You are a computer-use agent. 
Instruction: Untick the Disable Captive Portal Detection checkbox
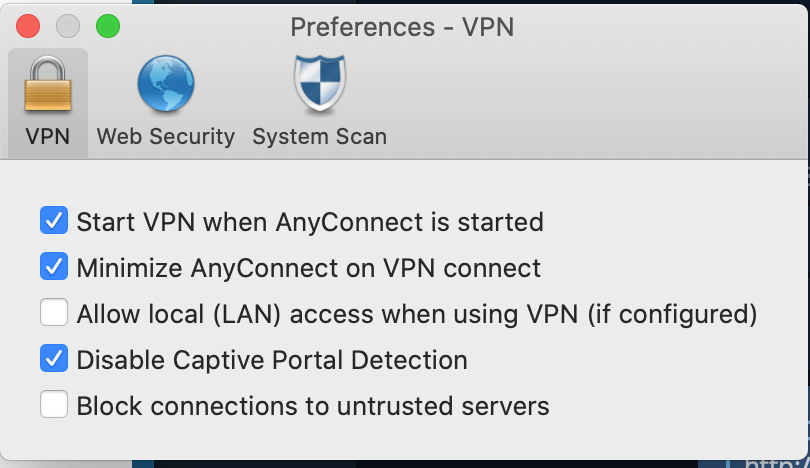point(54,359)
